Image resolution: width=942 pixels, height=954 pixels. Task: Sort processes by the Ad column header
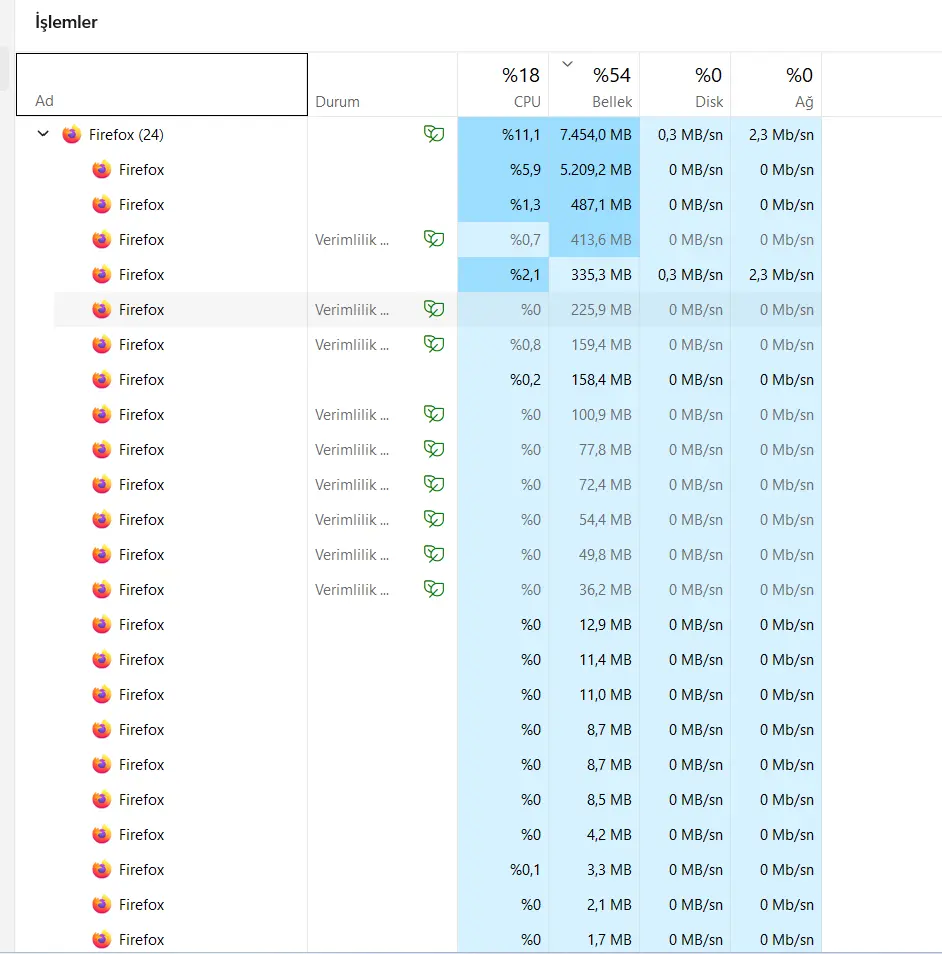(162, 84)
